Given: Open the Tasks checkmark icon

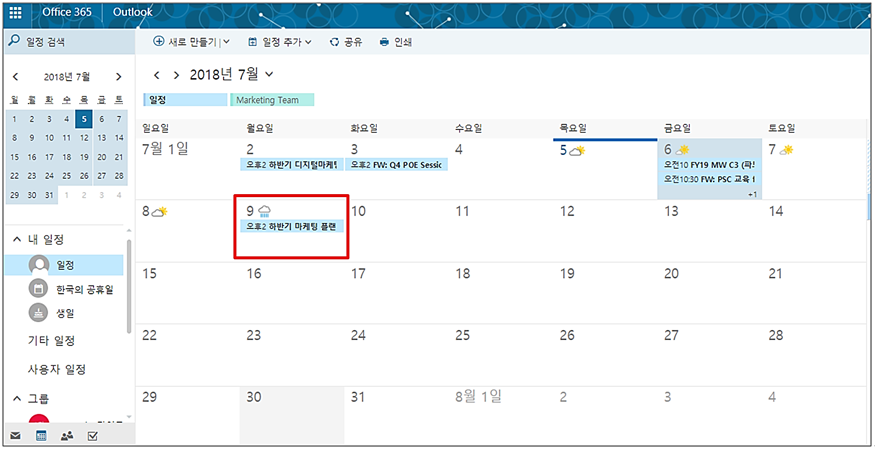Looking at the screenshot, I should (93, 436).
